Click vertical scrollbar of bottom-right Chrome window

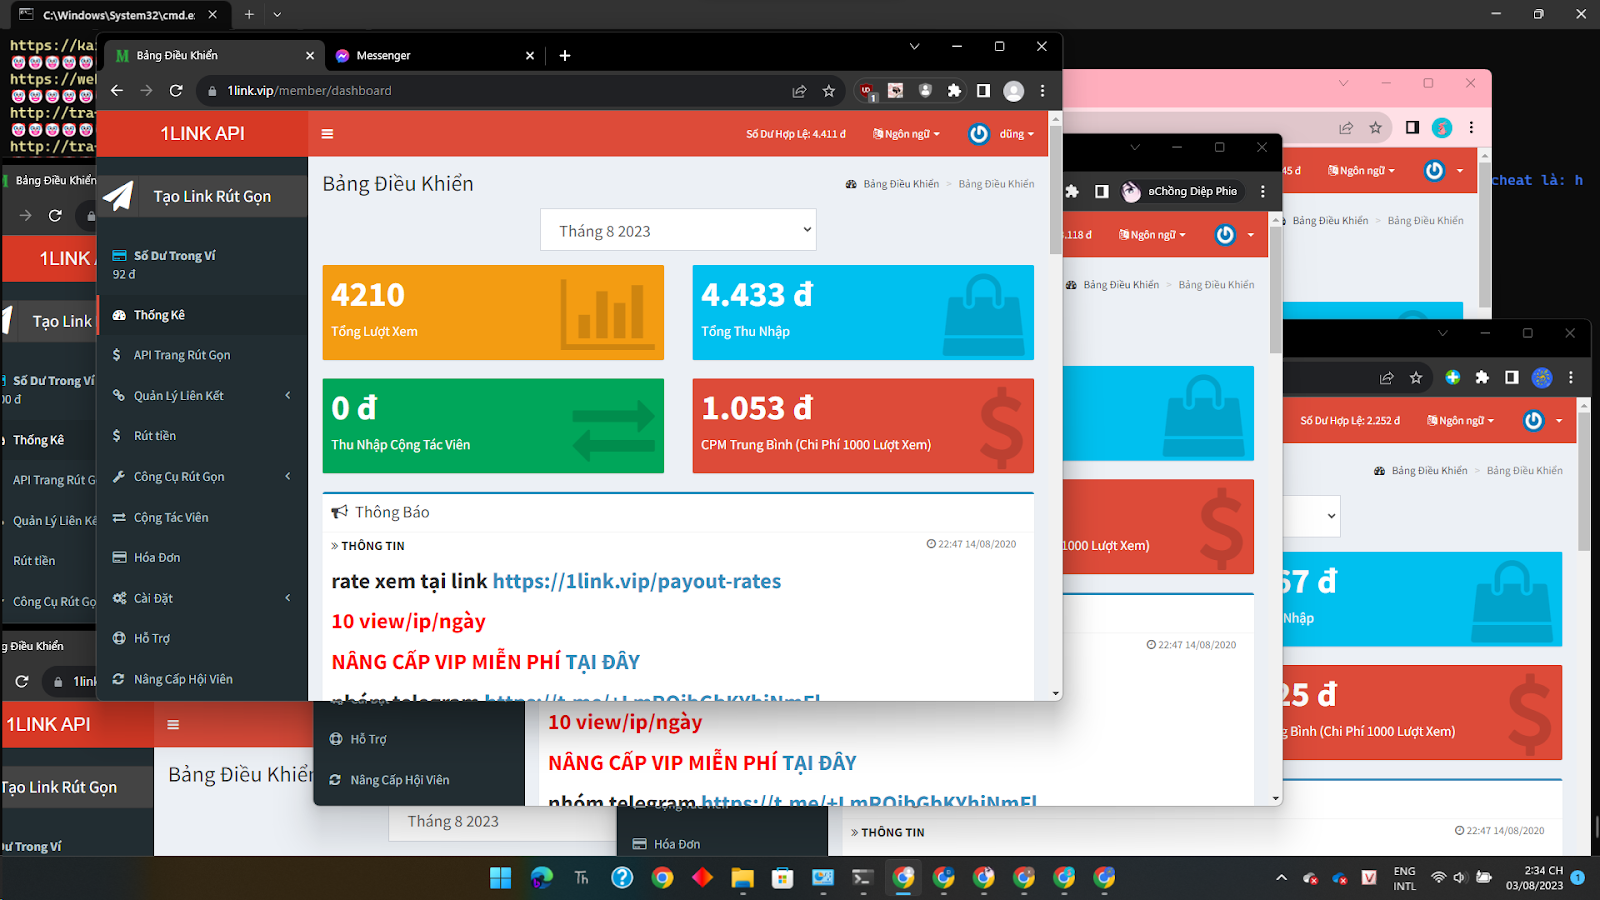1584,480
